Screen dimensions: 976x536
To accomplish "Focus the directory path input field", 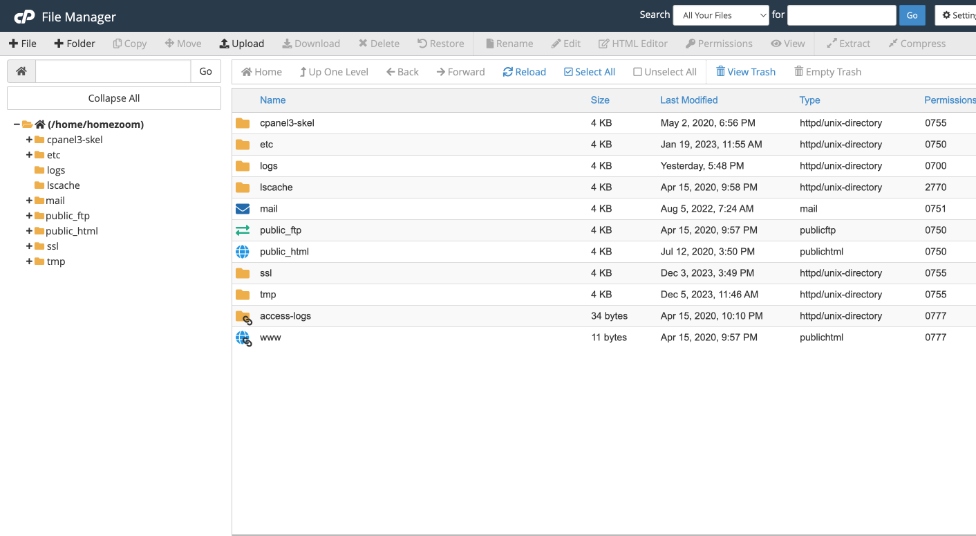I will point(113,72).
